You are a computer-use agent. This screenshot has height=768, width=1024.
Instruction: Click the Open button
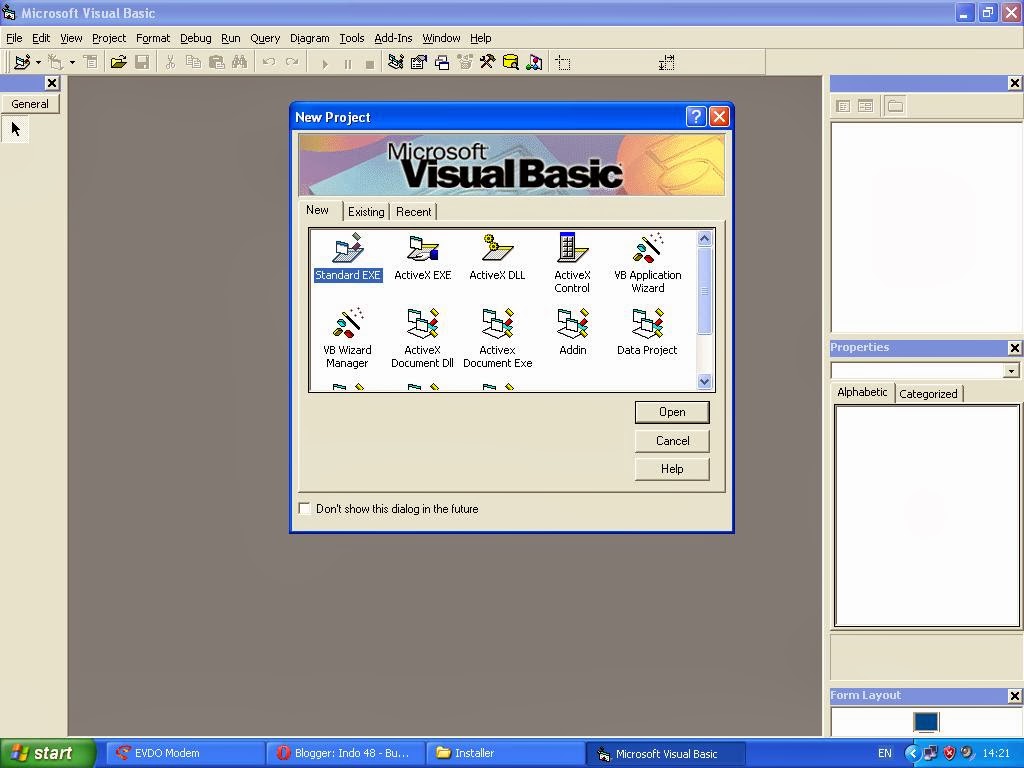(x=671, y=412)
